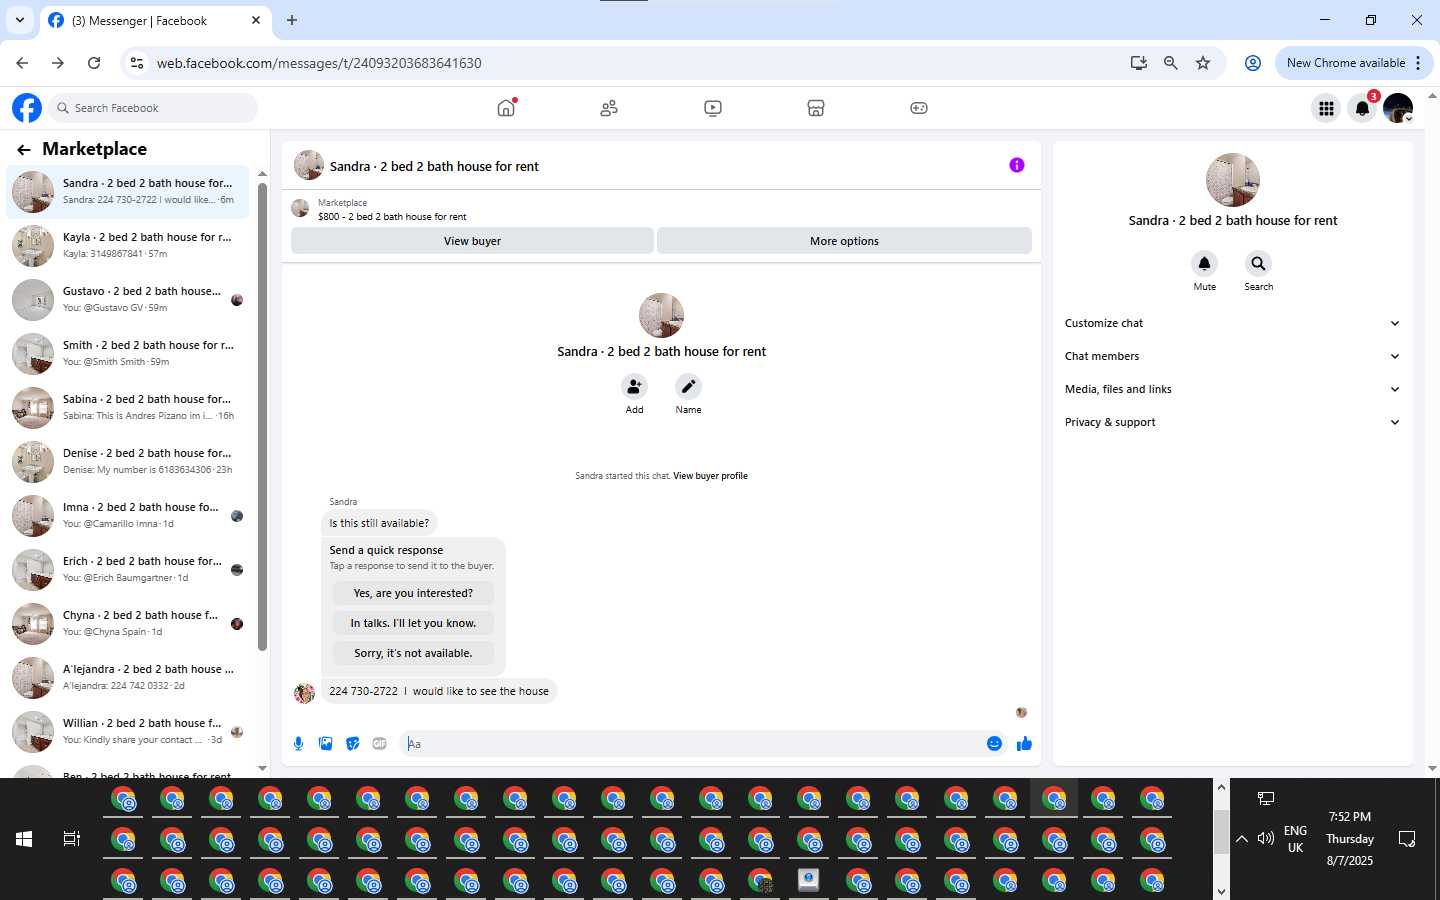Open the Windows Start menu
This screenshot has width=1440, height=900.
(24, 839)
